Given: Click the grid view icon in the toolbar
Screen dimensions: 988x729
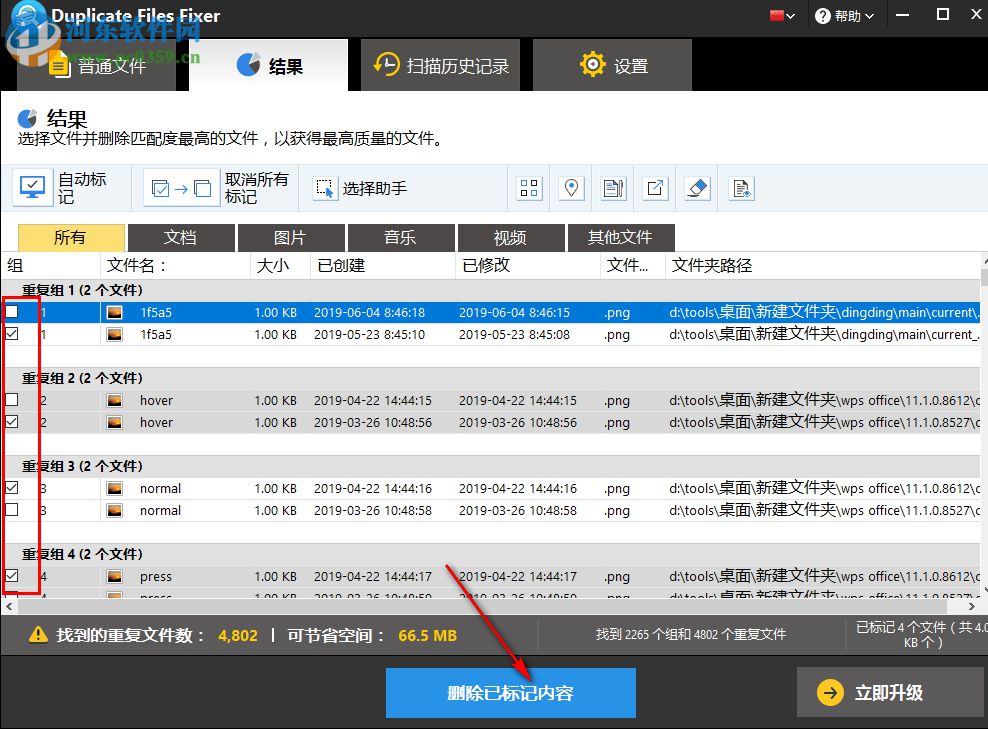Looking at the screenshot, I should [x=529, y=187].
